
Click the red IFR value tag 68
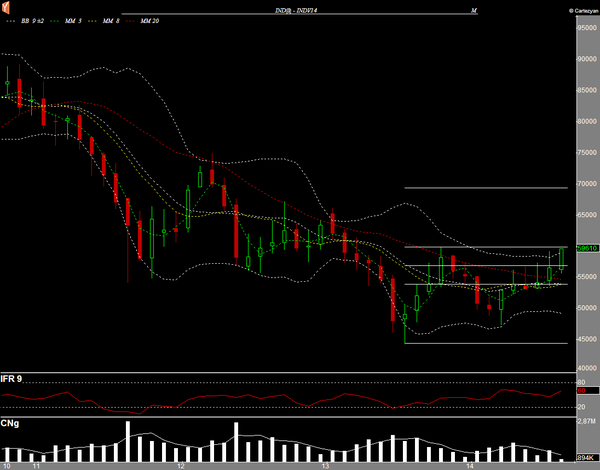click(580, 390)
